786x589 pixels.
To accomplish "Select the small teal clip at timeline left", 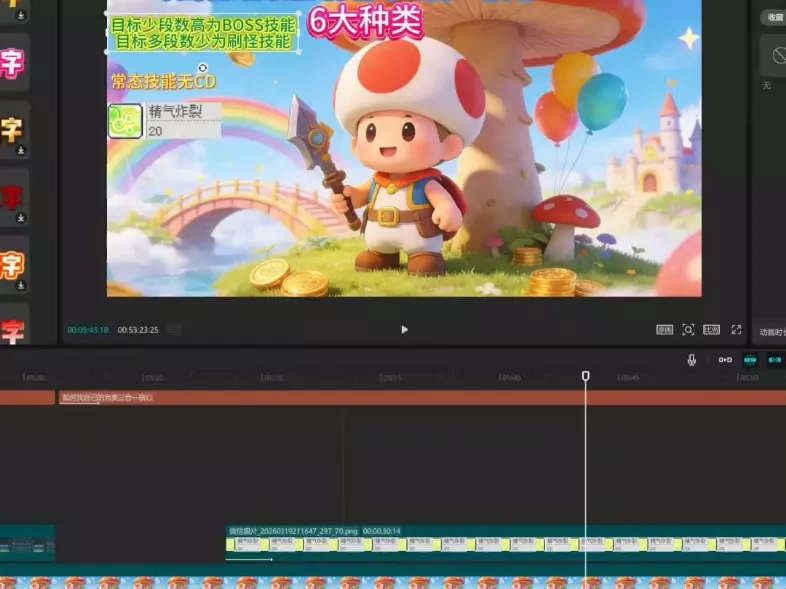I will click(x=27, y=543).
